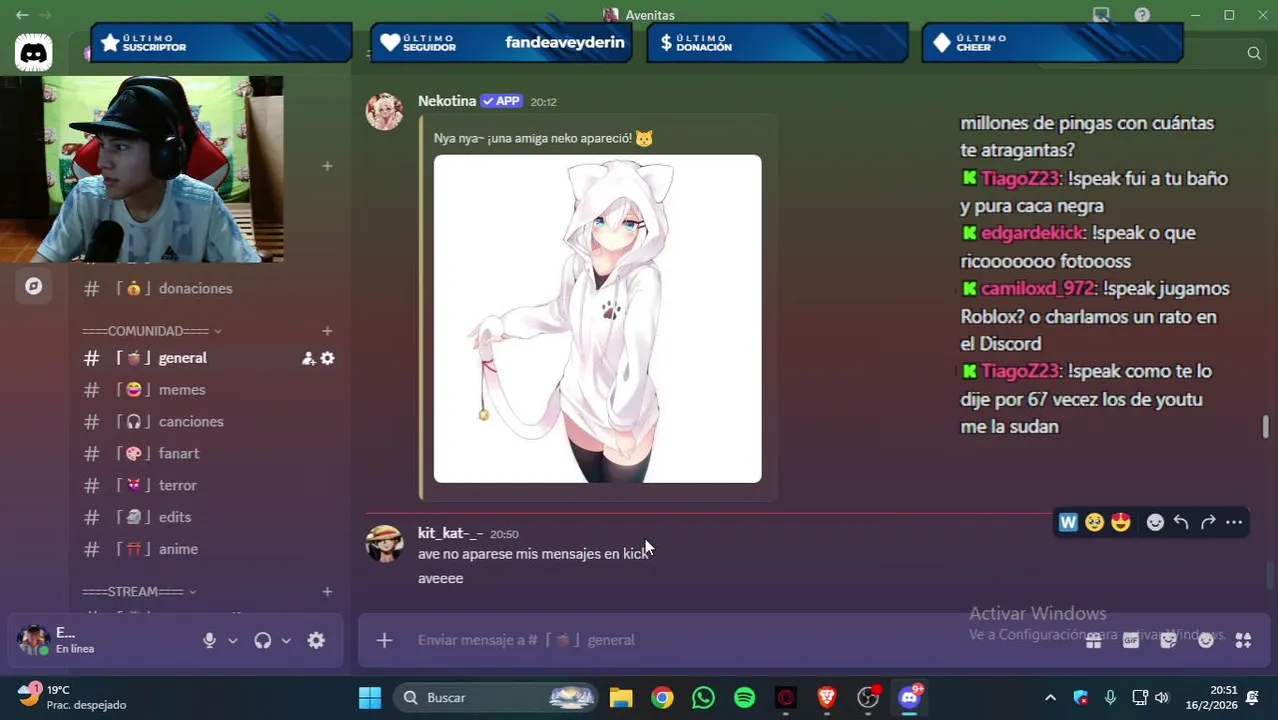The height and width of the screenshot is (720, 1278).
Task: Open the inbox icon in title bar
Action: [1101, 15]
